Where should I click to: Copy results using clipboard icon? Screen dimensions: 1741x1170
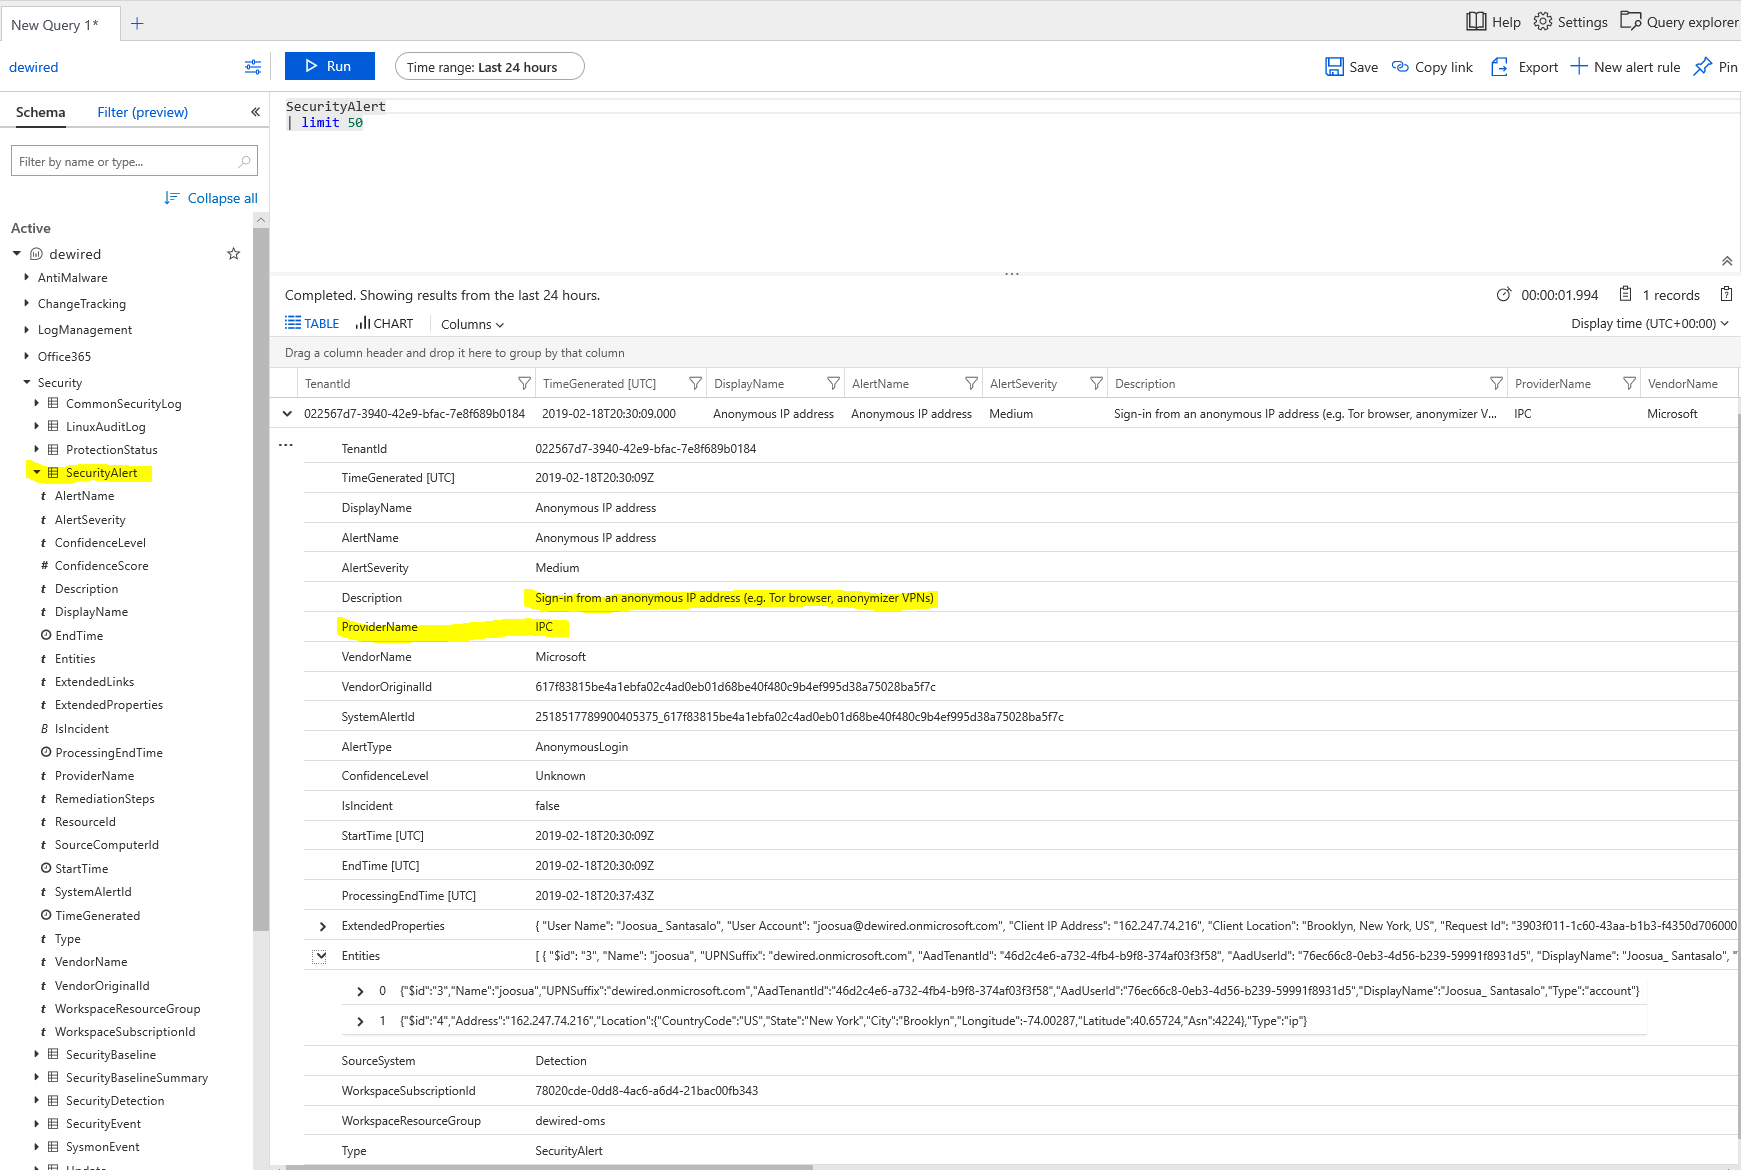tap(1726, 294)
